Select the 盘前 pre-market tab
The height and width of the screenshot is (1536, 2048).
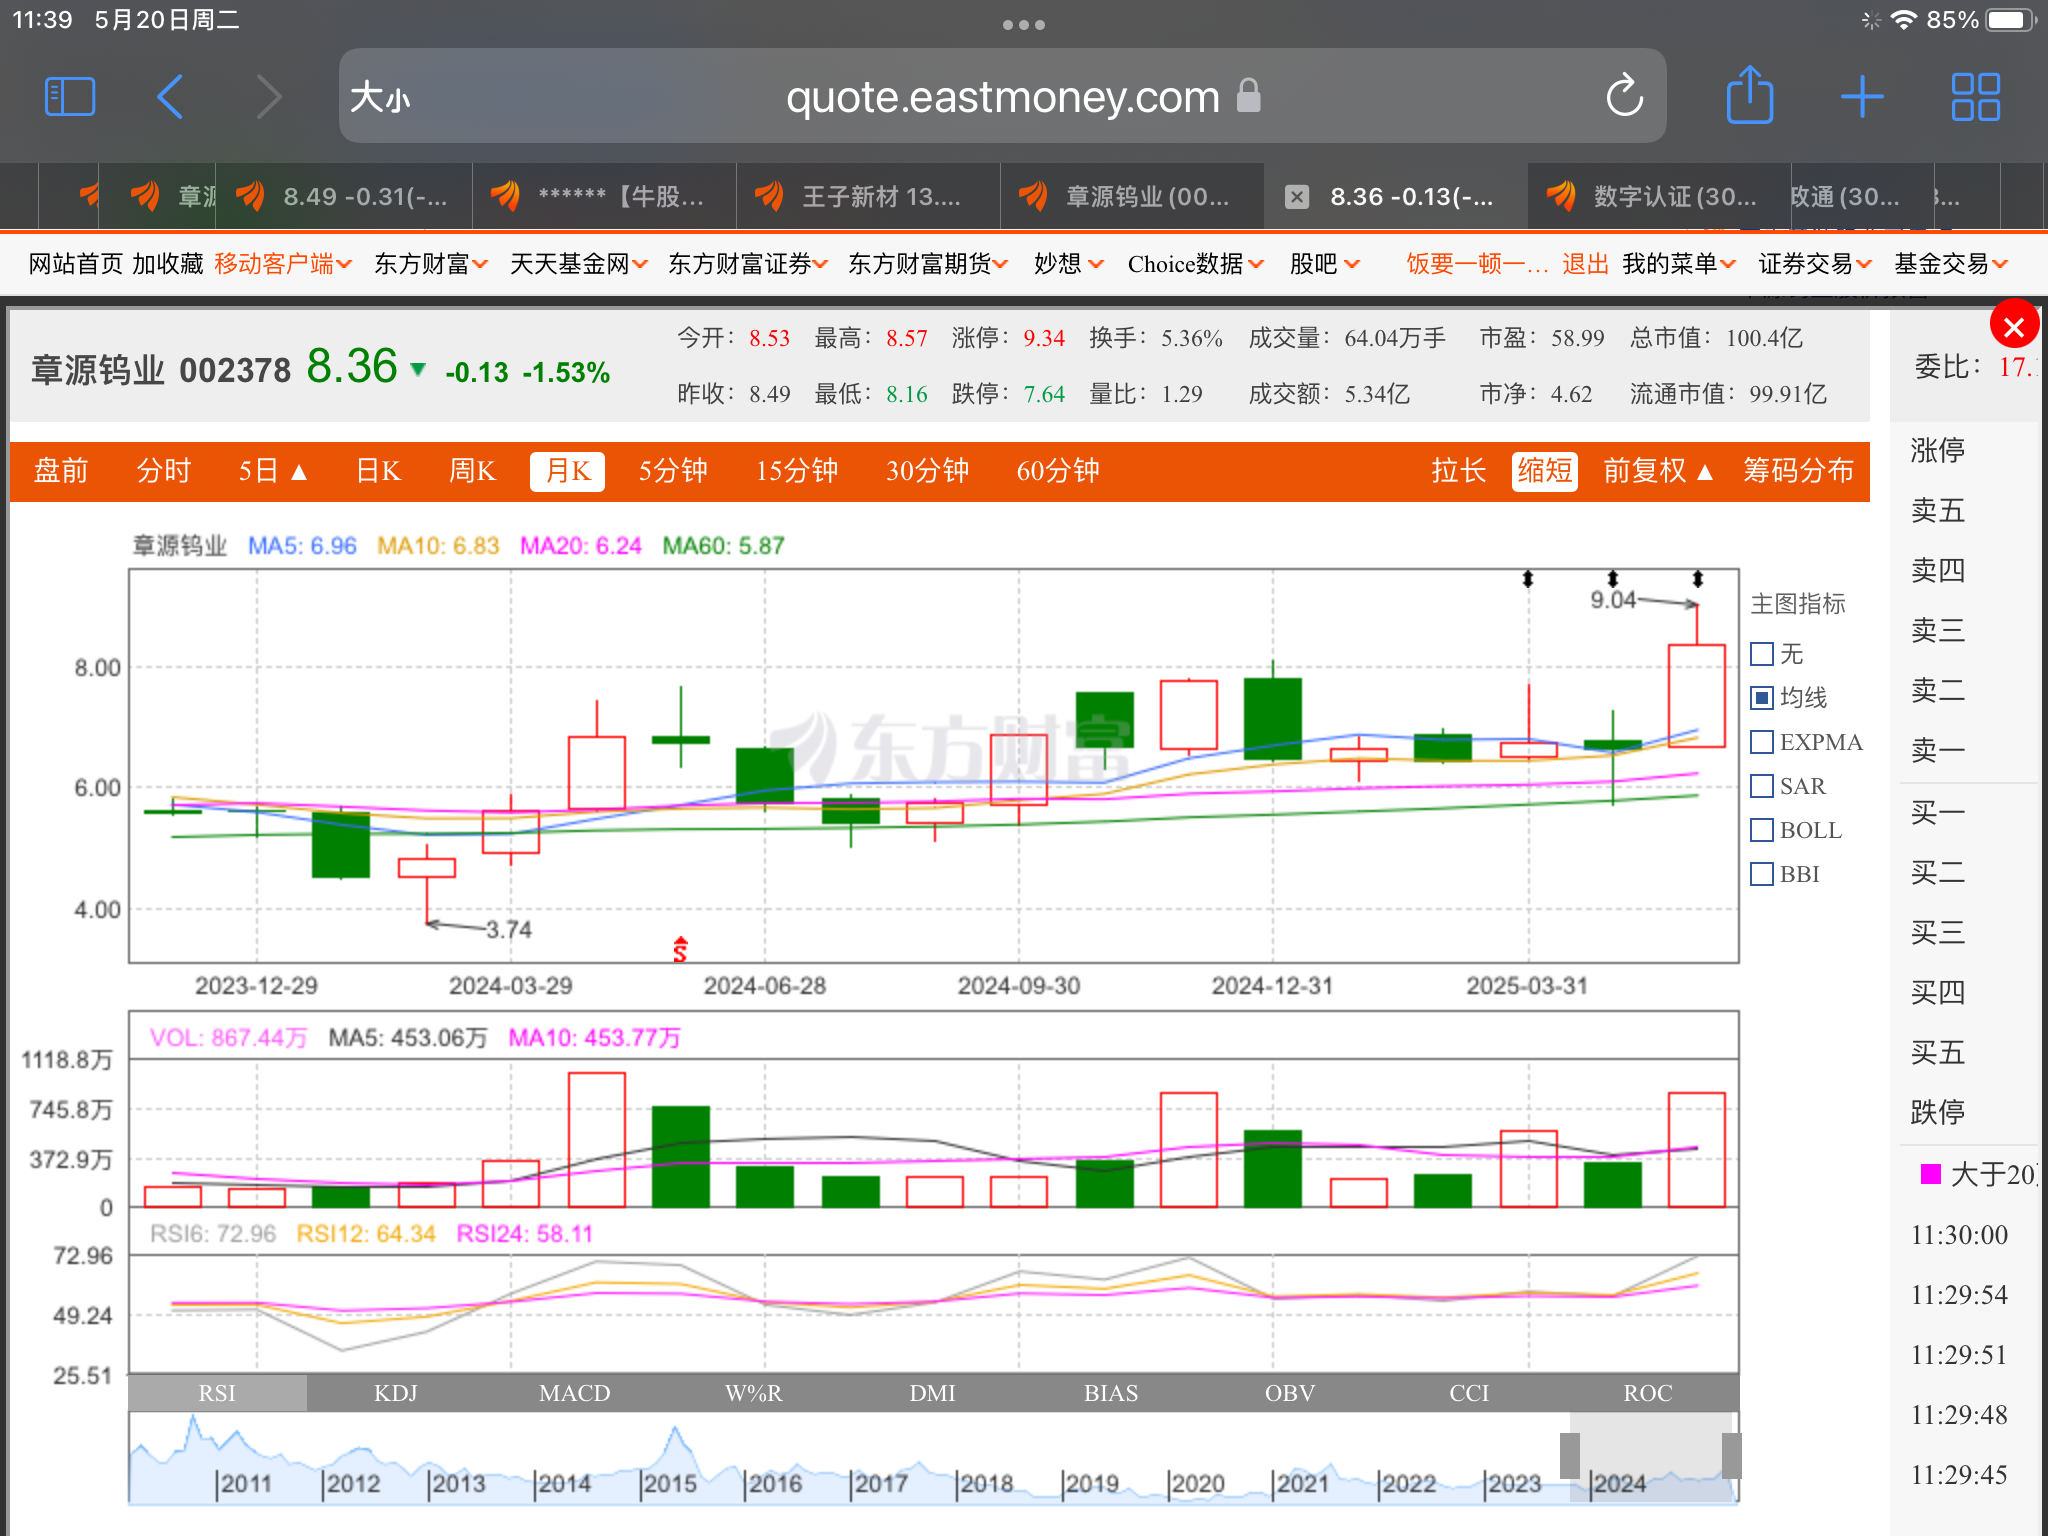(61, 471)
